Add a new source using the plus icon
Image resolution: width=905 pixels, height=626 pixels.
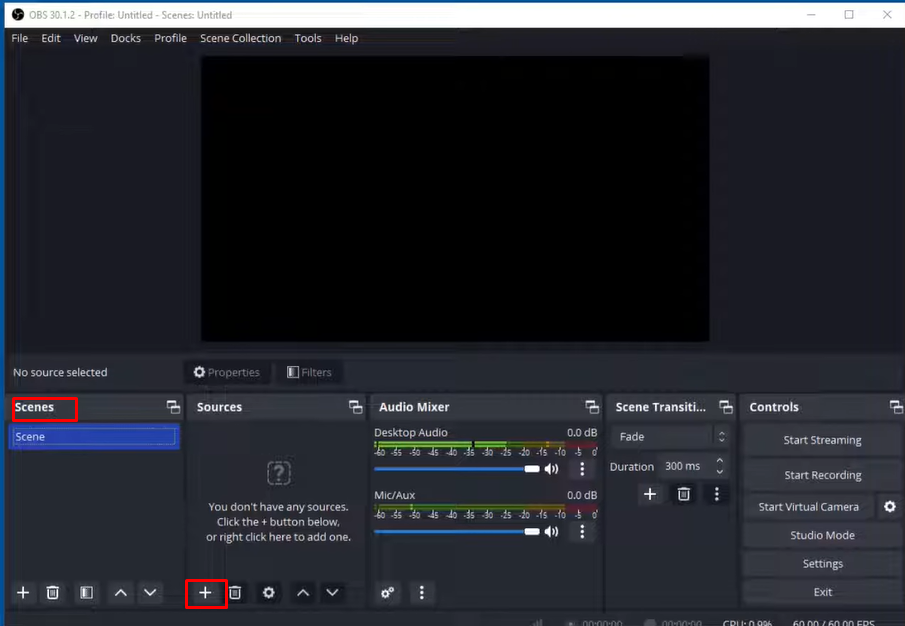coord(205,593)
